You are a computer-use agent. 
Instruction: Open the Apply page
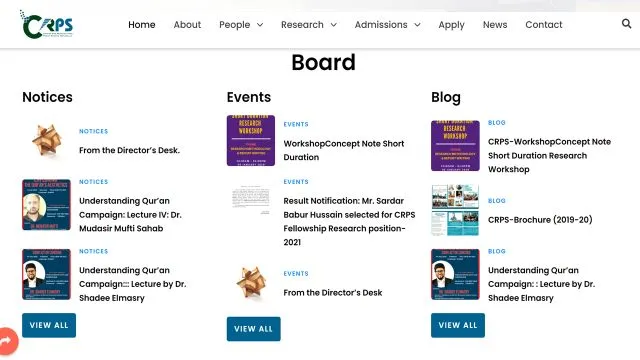[x=451, y=25]
